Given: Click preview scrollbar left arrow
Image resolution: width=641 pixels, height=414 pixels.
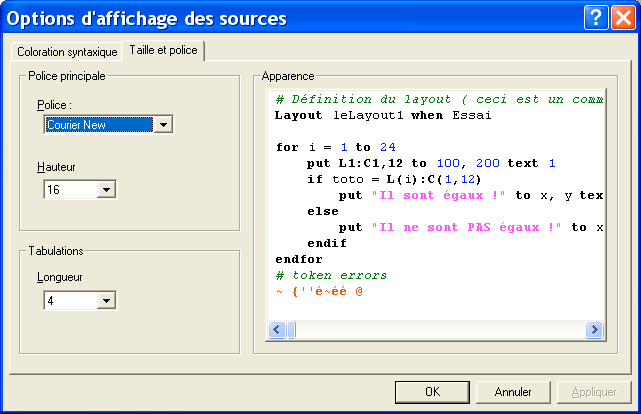Looking at the screenshot, I should (278, 330).
